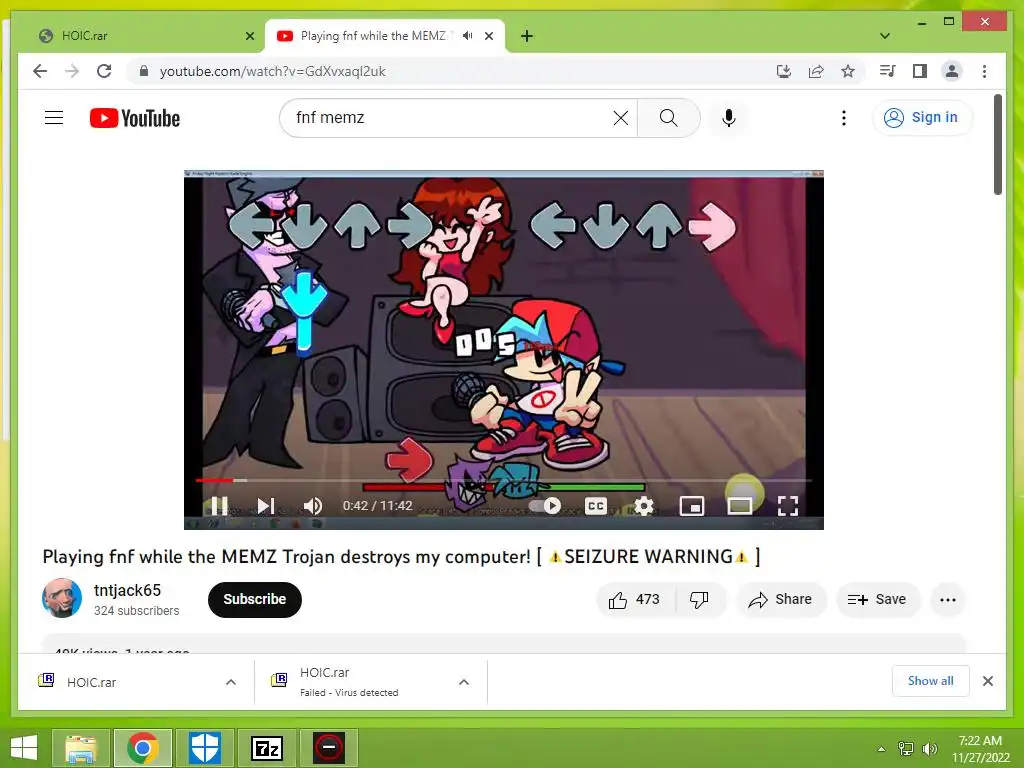Share the video
The width and height of the screenshot is (1024, 768).
[781, 600]
